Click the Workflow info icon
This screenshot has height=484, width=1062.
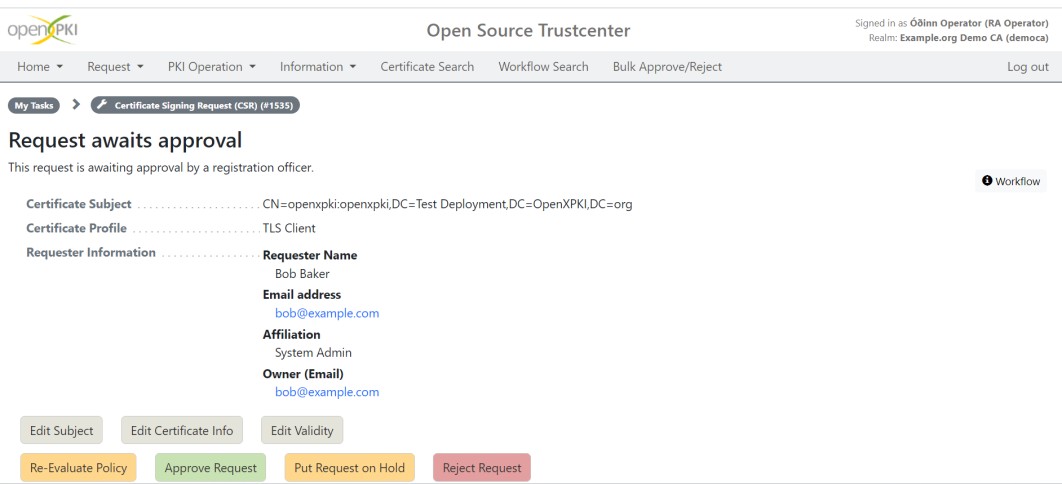click(x=987, y=181)
